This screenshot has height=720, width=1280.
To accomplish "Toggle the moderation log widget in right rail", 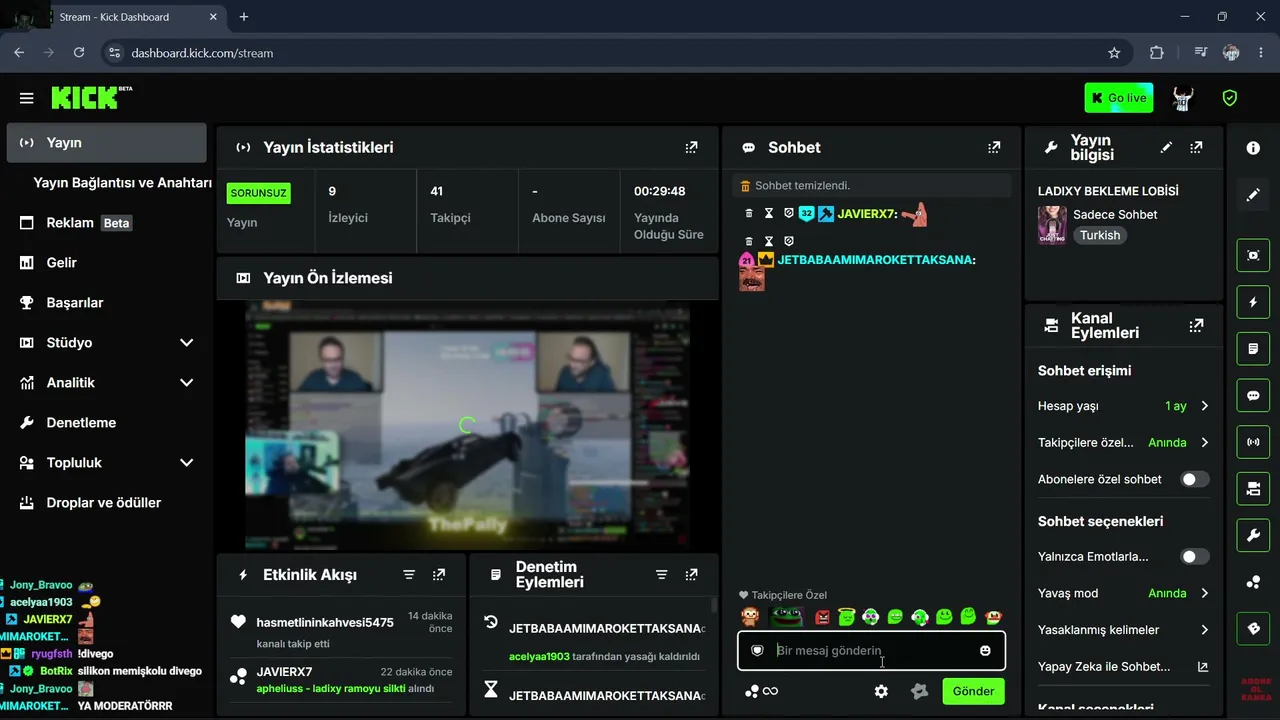I will [1253, 349].
